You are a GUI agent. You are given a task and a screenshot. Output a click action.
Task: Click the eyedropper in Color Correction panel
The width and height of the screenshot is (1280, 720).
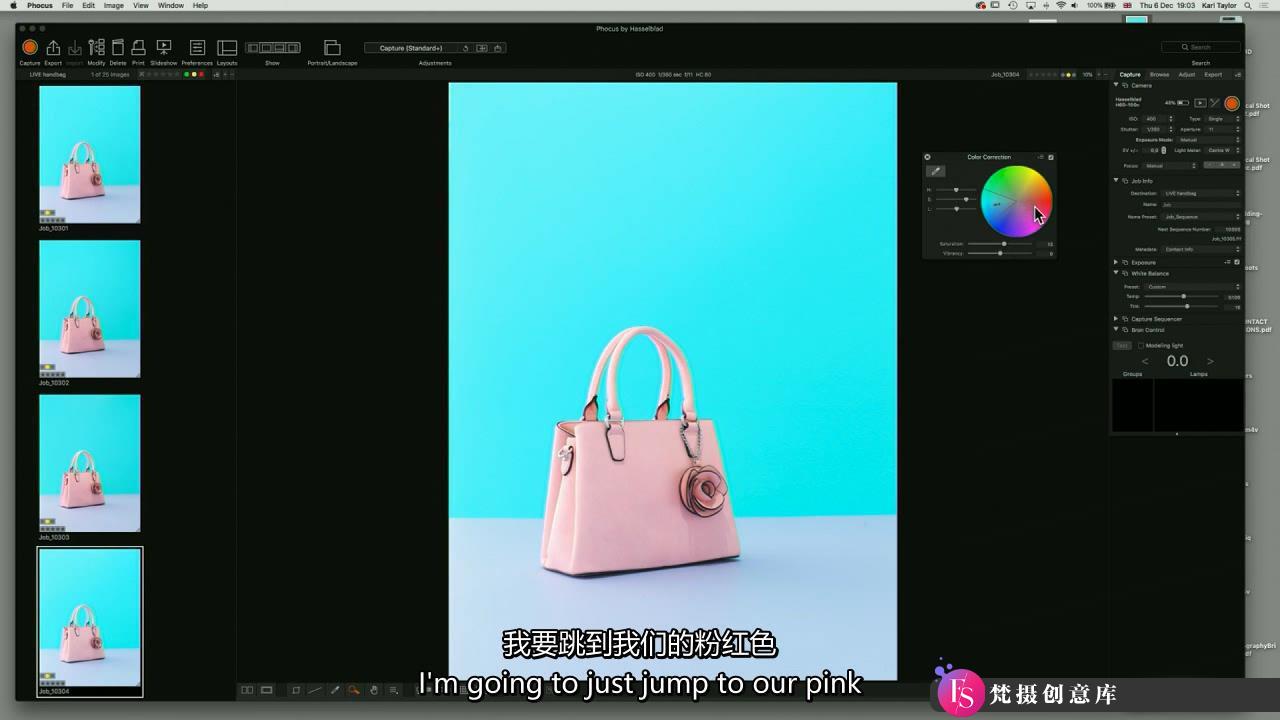[x=936, y=171]
